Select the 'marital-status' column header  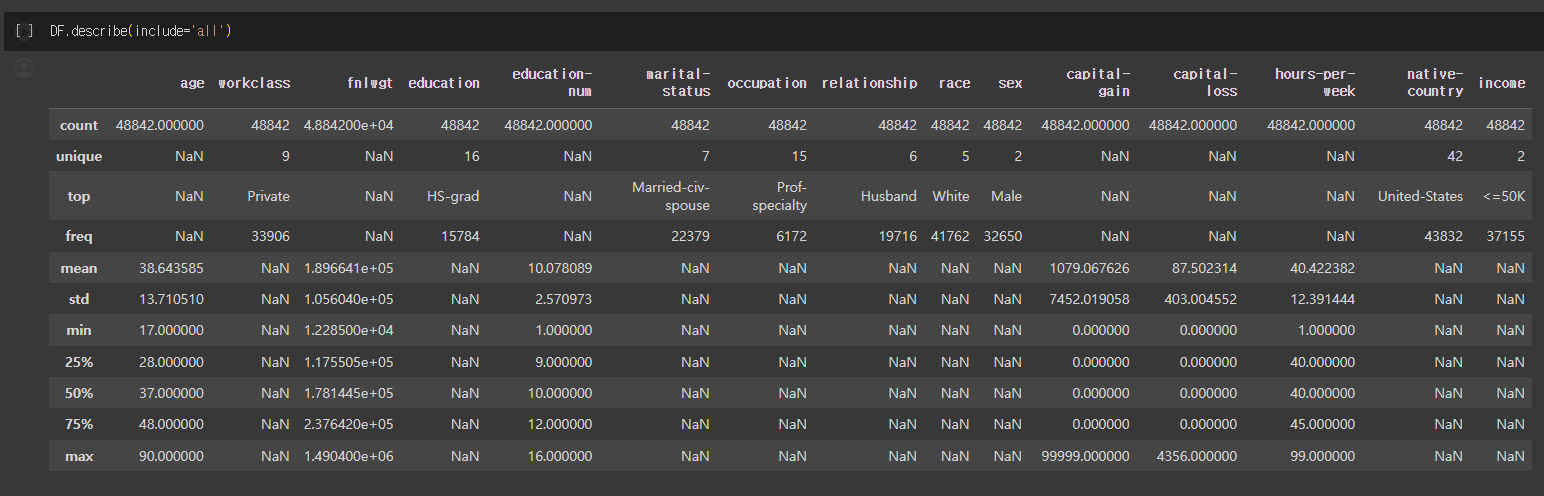[x=678, y=83]
